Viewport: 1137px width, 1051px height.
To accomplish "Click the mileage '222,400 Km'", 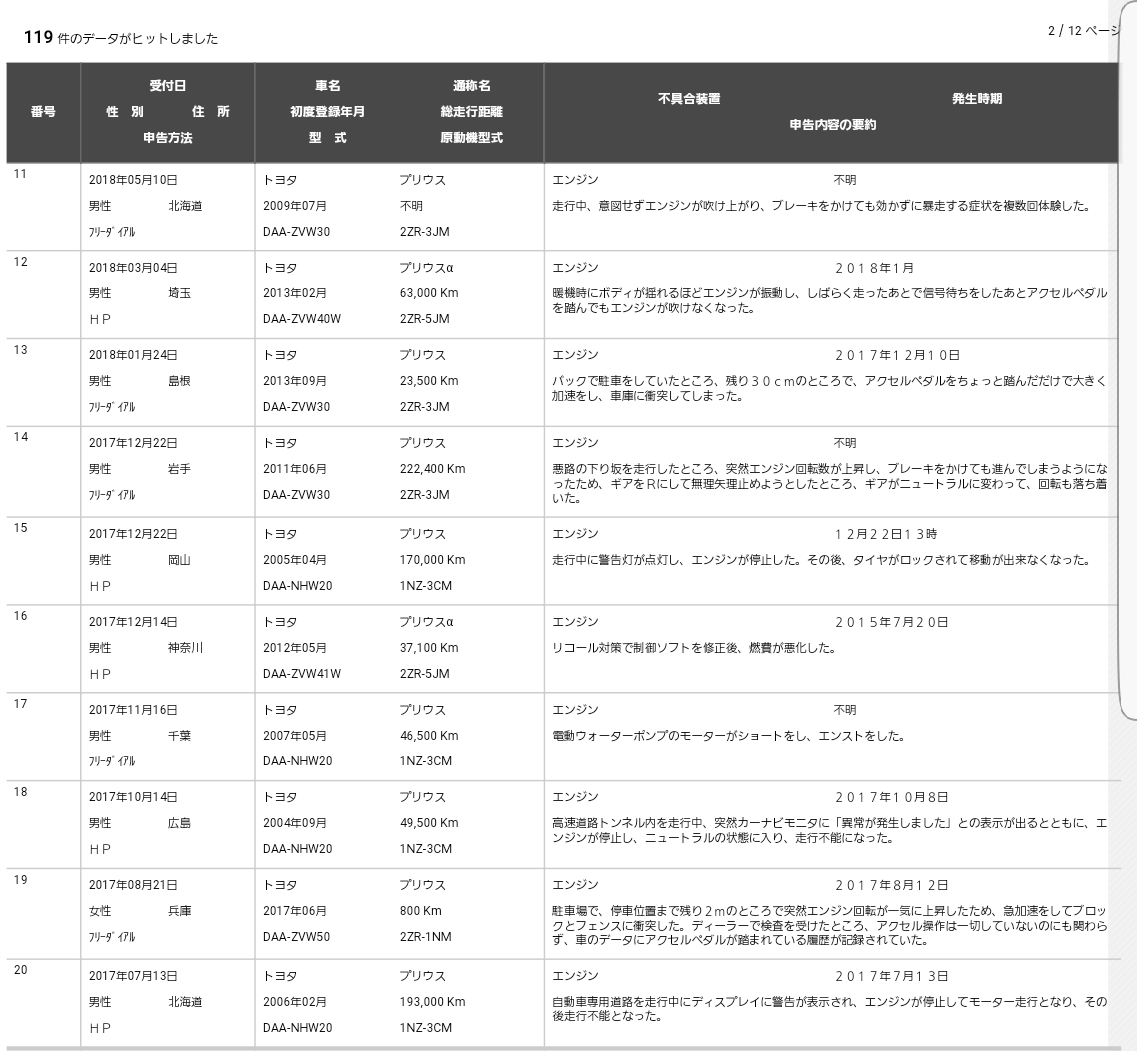I will pyautogui.click(x=432, y=469).
